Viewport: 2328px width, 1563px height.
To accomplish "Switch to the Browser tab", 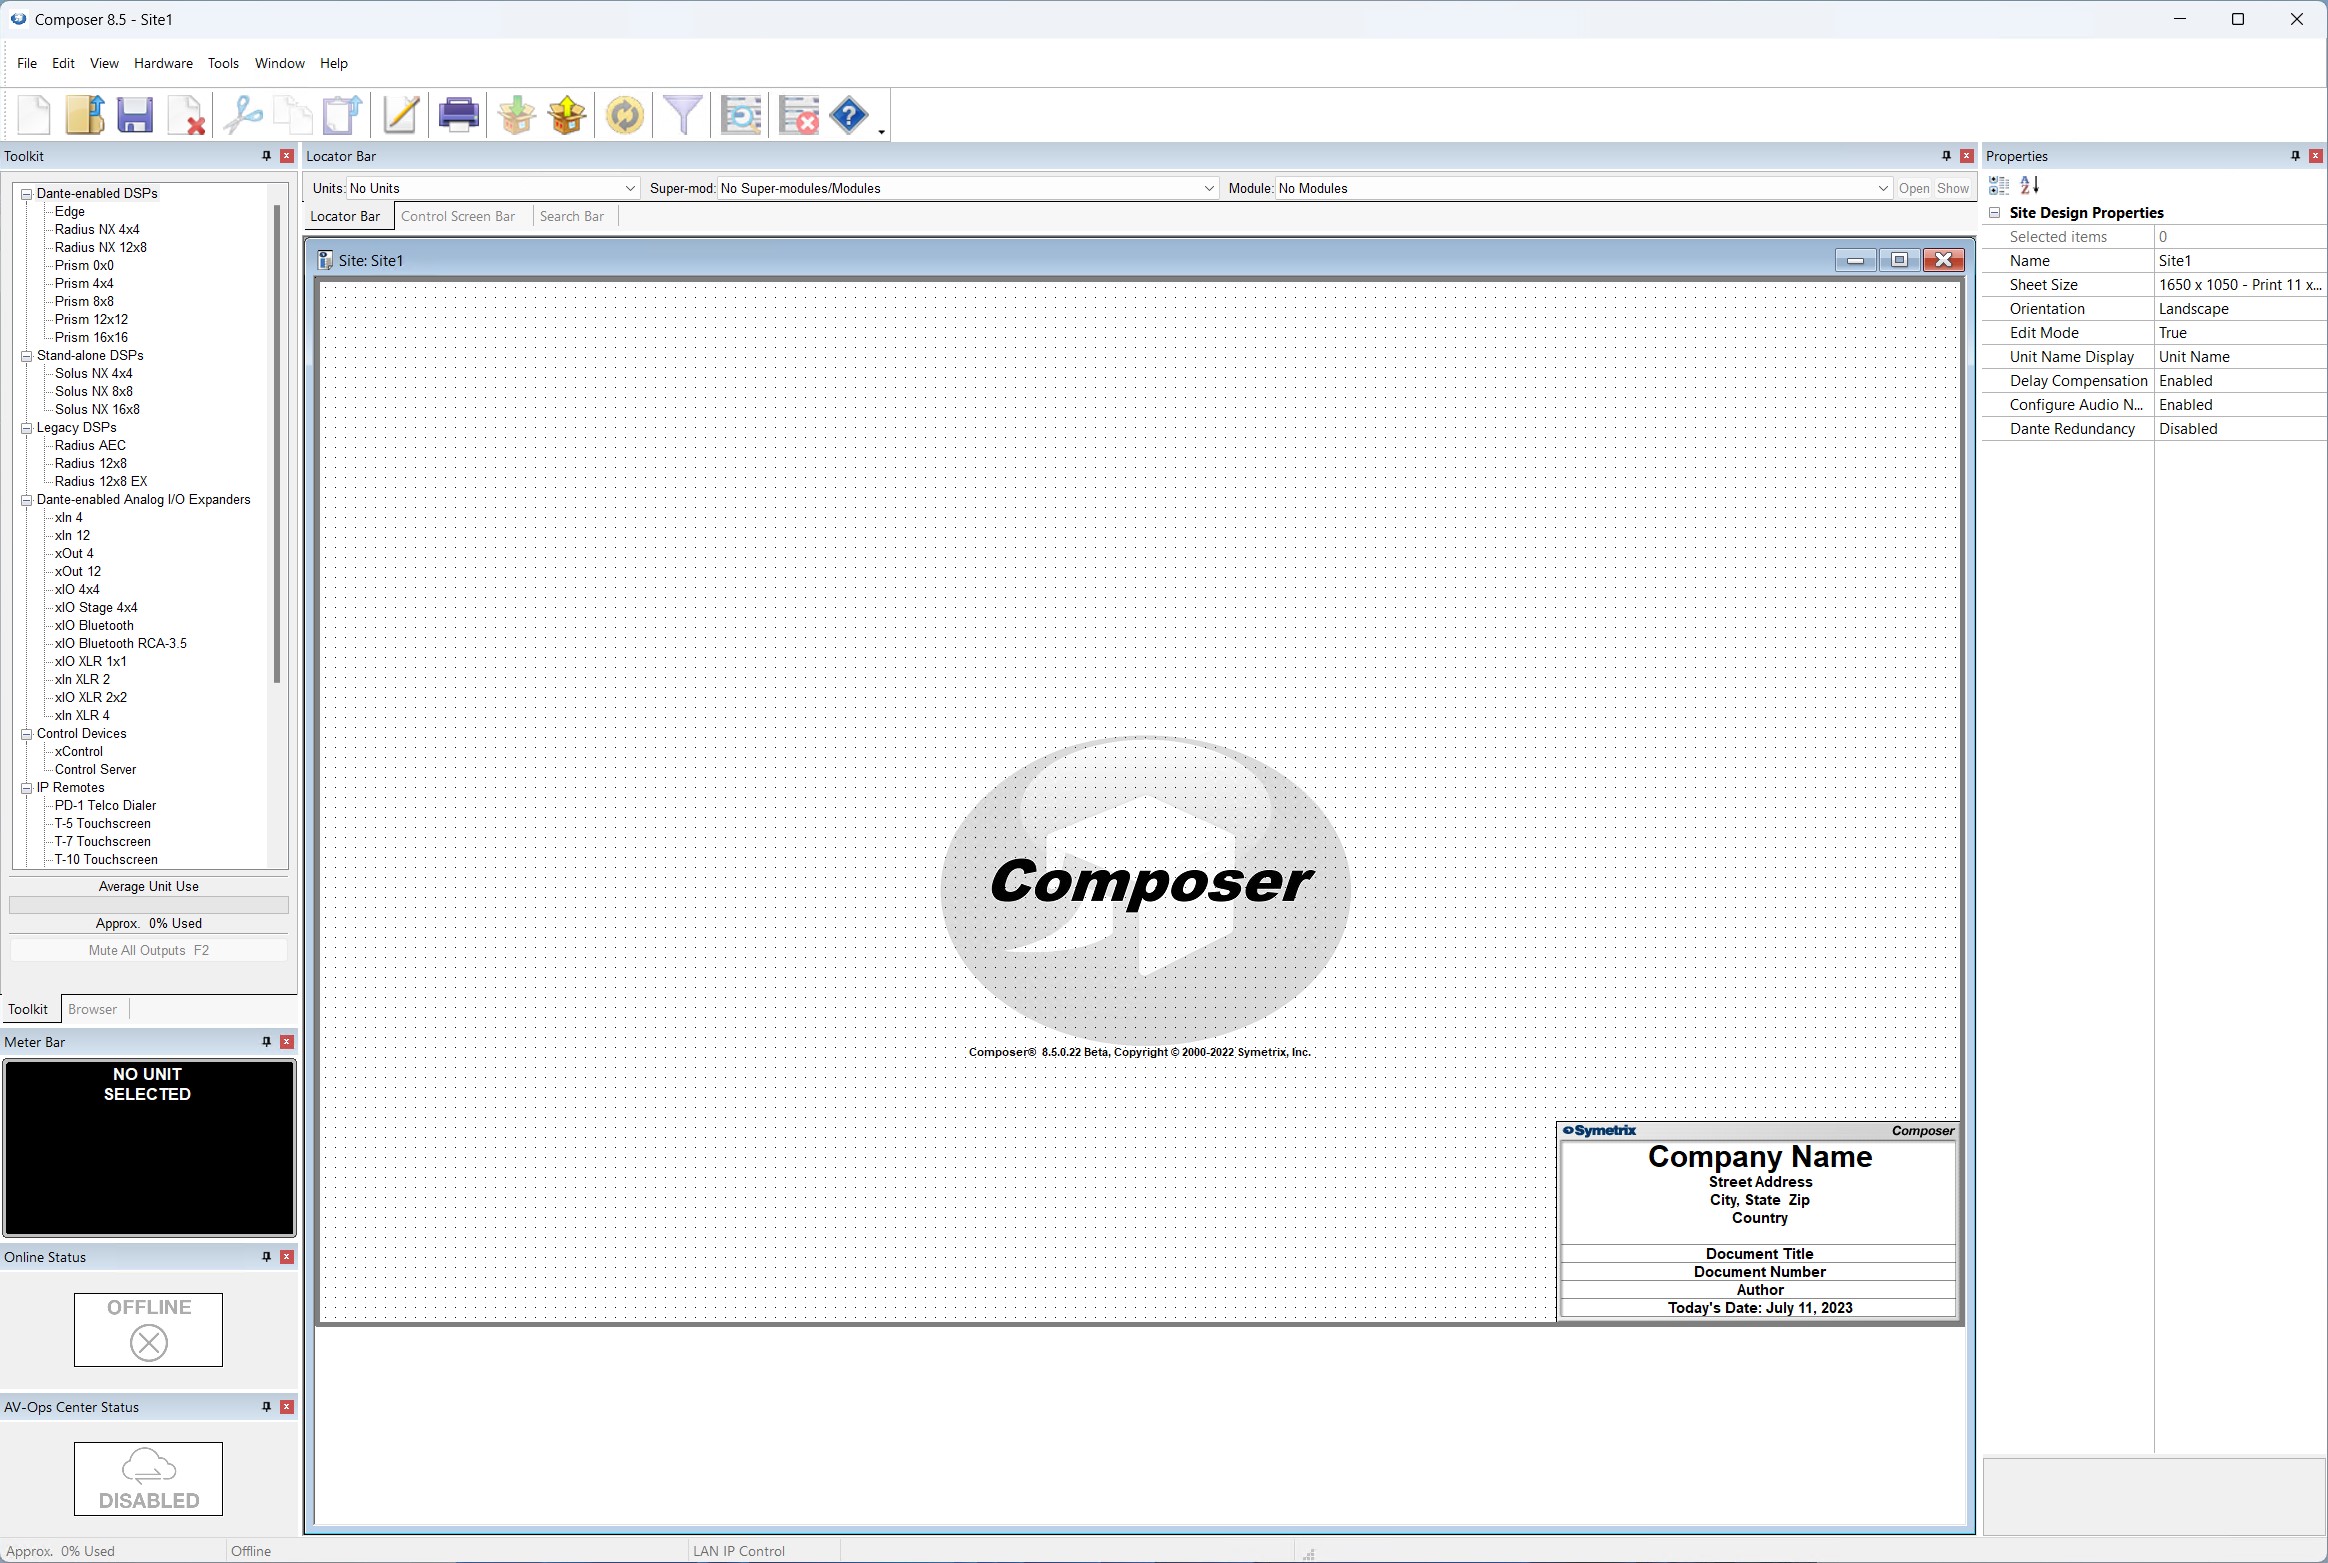I will 92,1009.
